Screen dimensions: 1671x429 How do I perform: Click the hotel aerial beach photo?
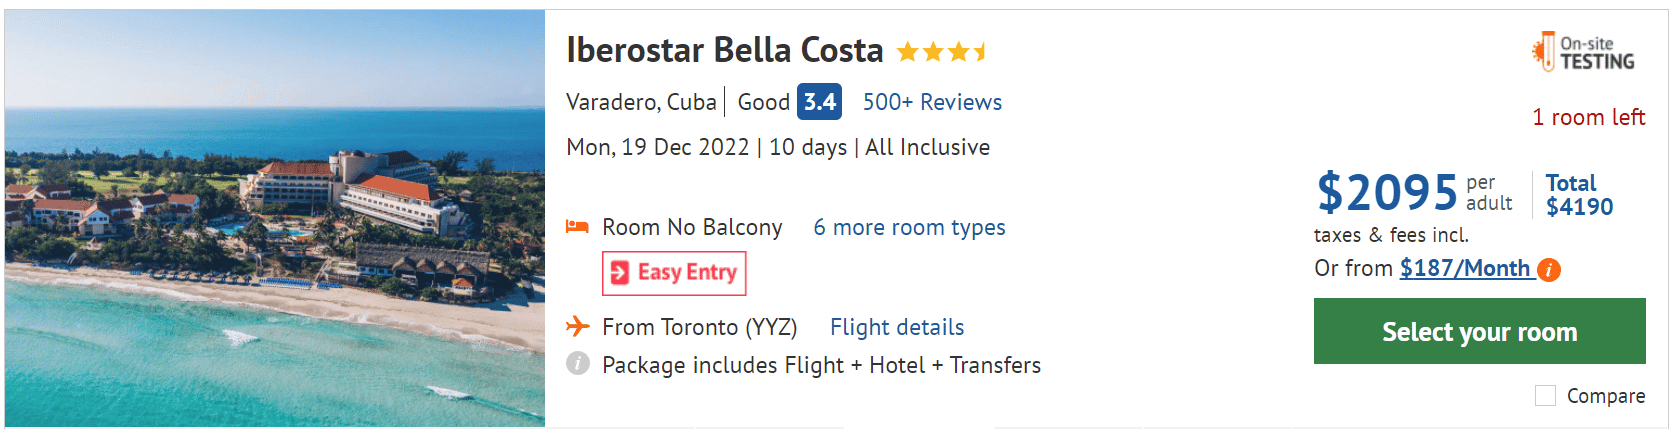tap(275, 220)
